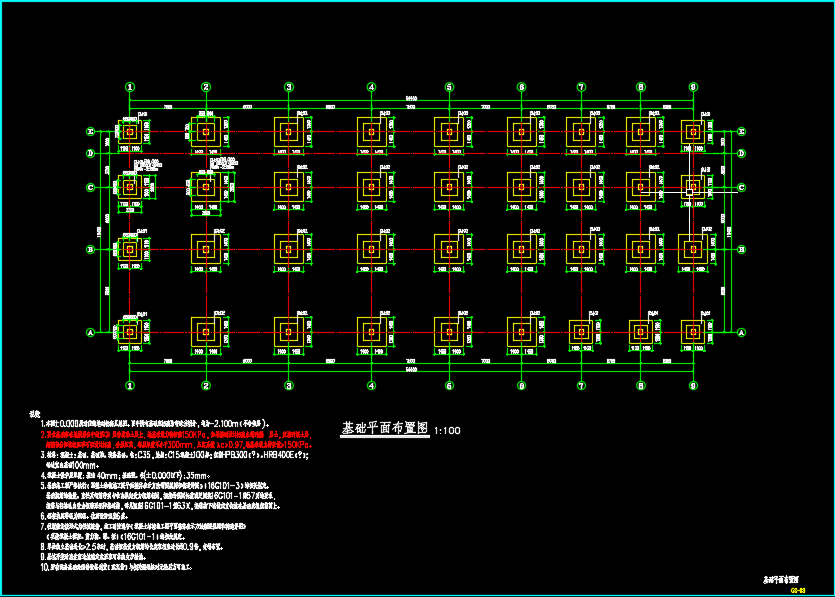835x597 pixels.
Task: Select footing at axis 5 and A
Action: coord(449,331)
